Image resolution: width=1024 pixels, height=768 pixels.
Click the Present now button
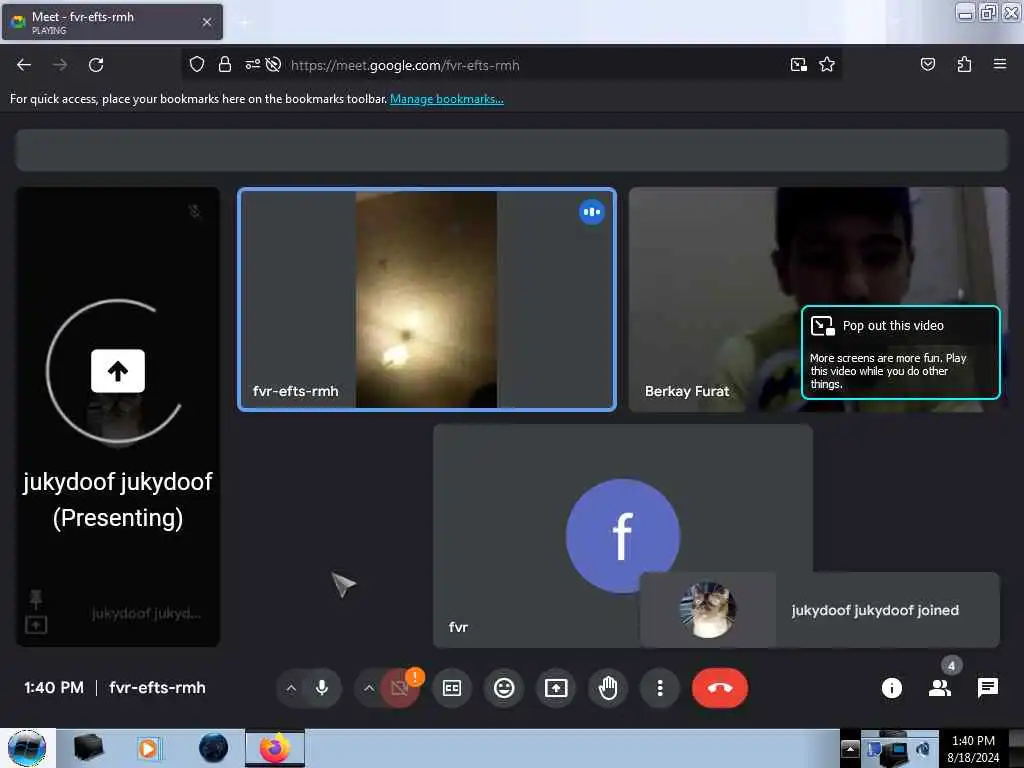tap(556, 688)
